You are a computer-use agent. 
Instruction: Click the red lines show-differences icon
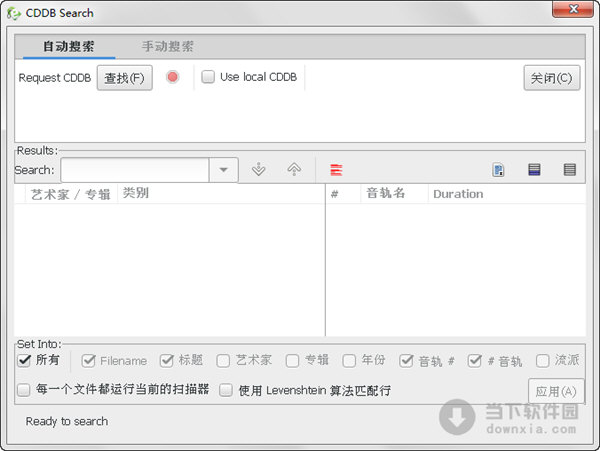click(x=336, y=169)
